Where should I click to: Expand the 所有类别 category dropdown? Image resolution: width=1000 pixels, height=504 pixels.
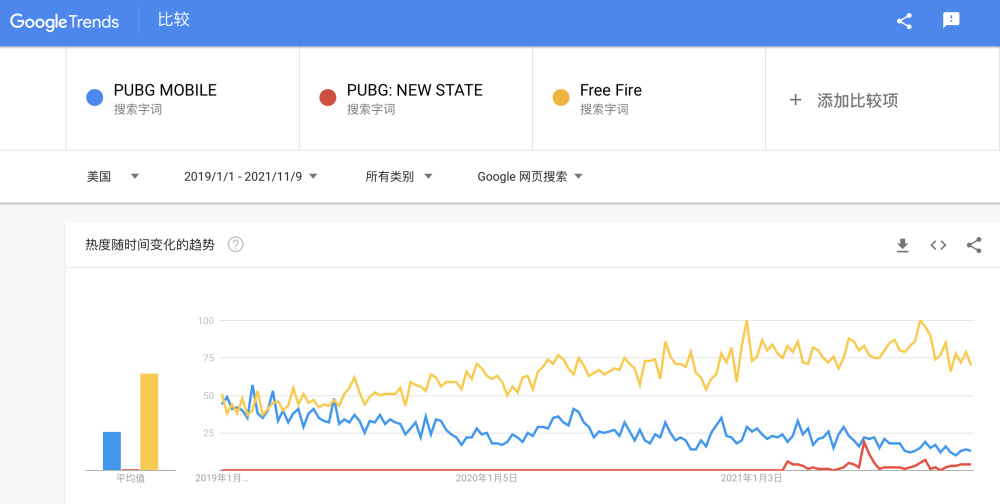click(x=399, y=177)
